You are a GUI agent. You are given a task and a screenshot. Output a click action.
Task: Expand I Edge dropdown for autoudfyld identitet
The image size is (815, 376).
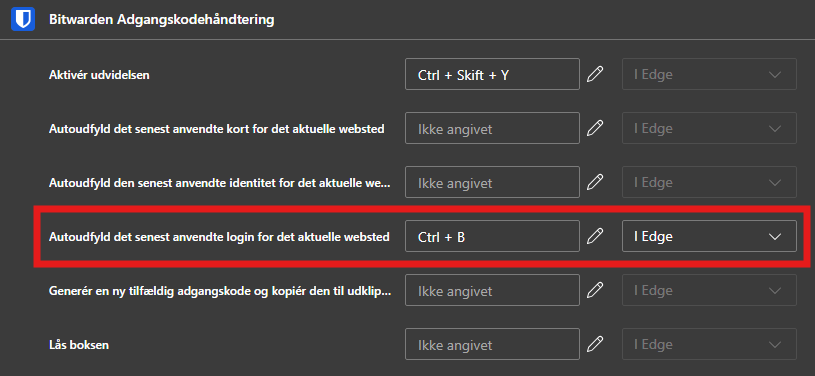(709, 182)
